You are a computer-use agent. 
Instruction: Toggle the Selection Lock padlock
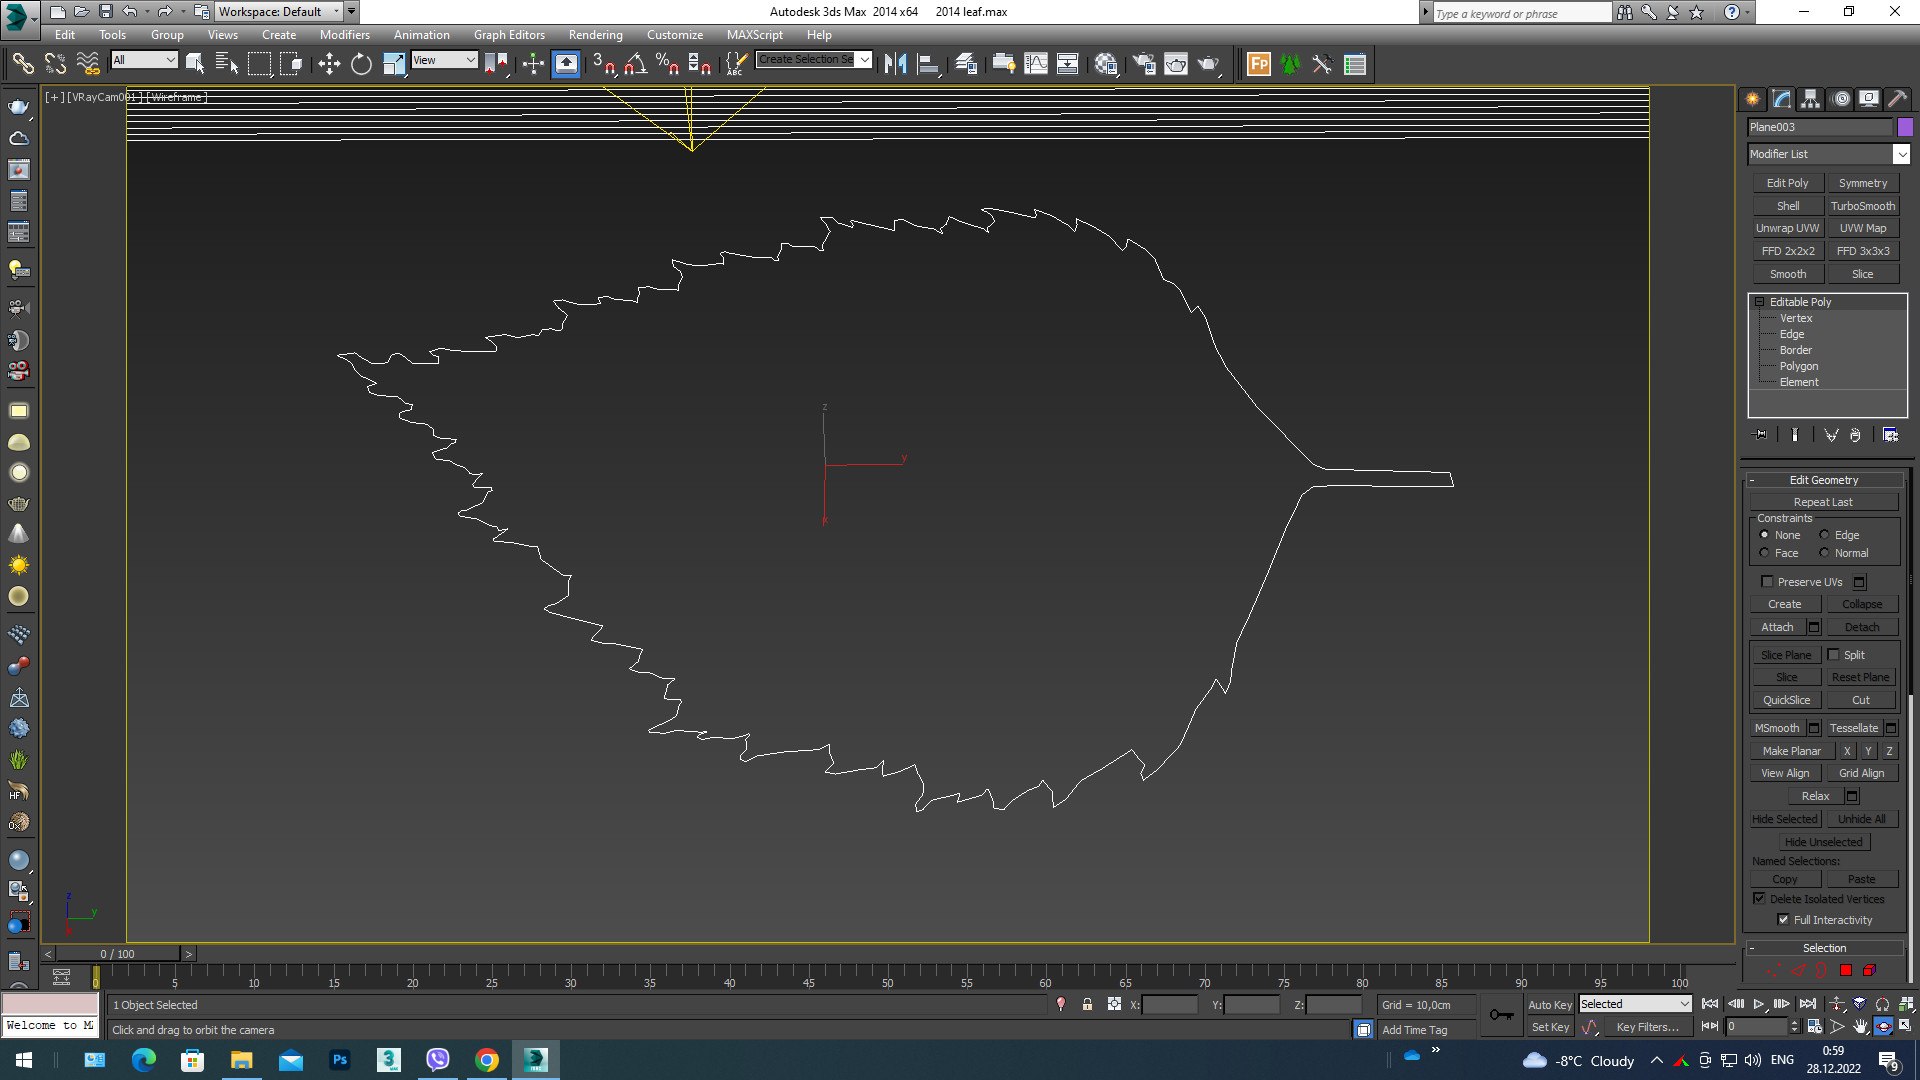1088,1004
